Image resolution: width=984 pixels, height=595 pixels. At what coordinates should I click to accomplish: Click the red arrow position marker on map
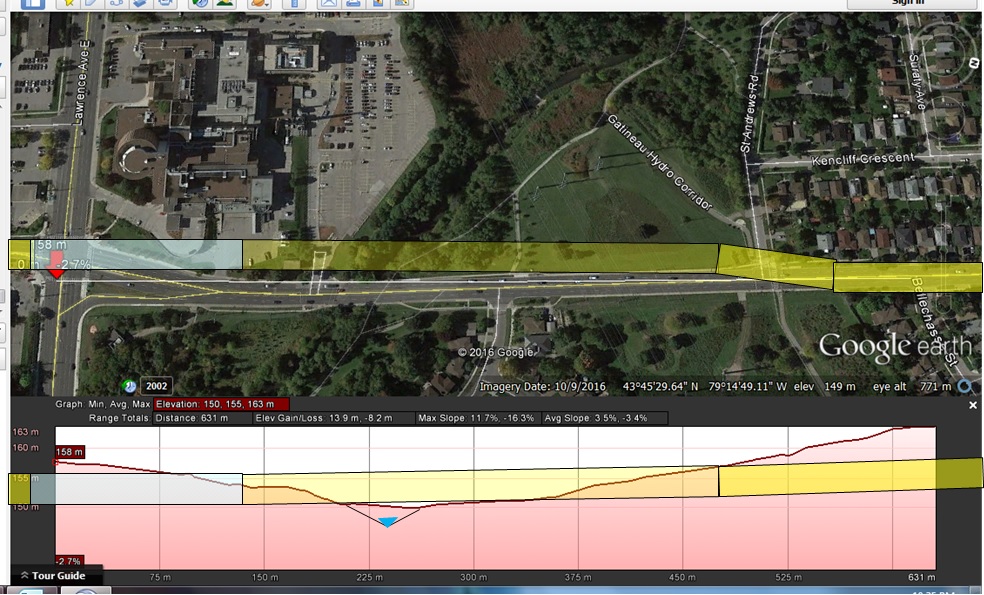point(56,265)
